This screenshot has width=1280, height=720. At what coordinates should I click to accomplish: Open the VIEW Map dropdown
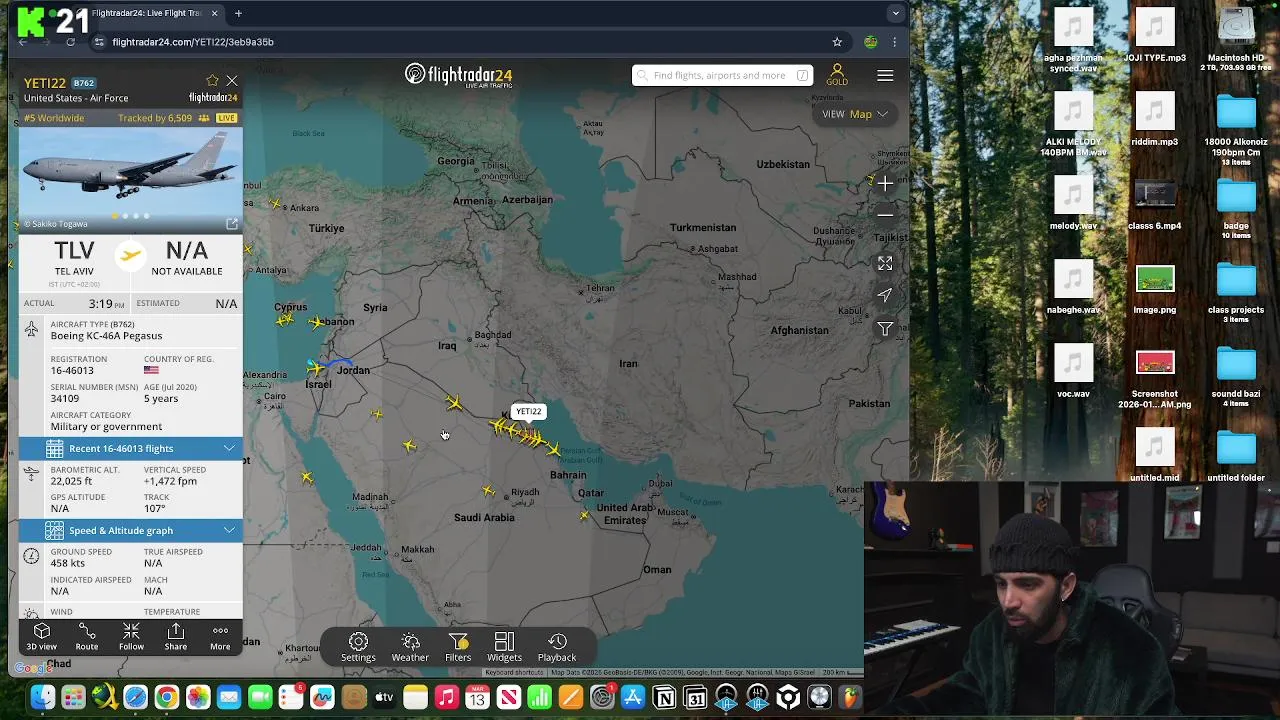coord(855,114)
